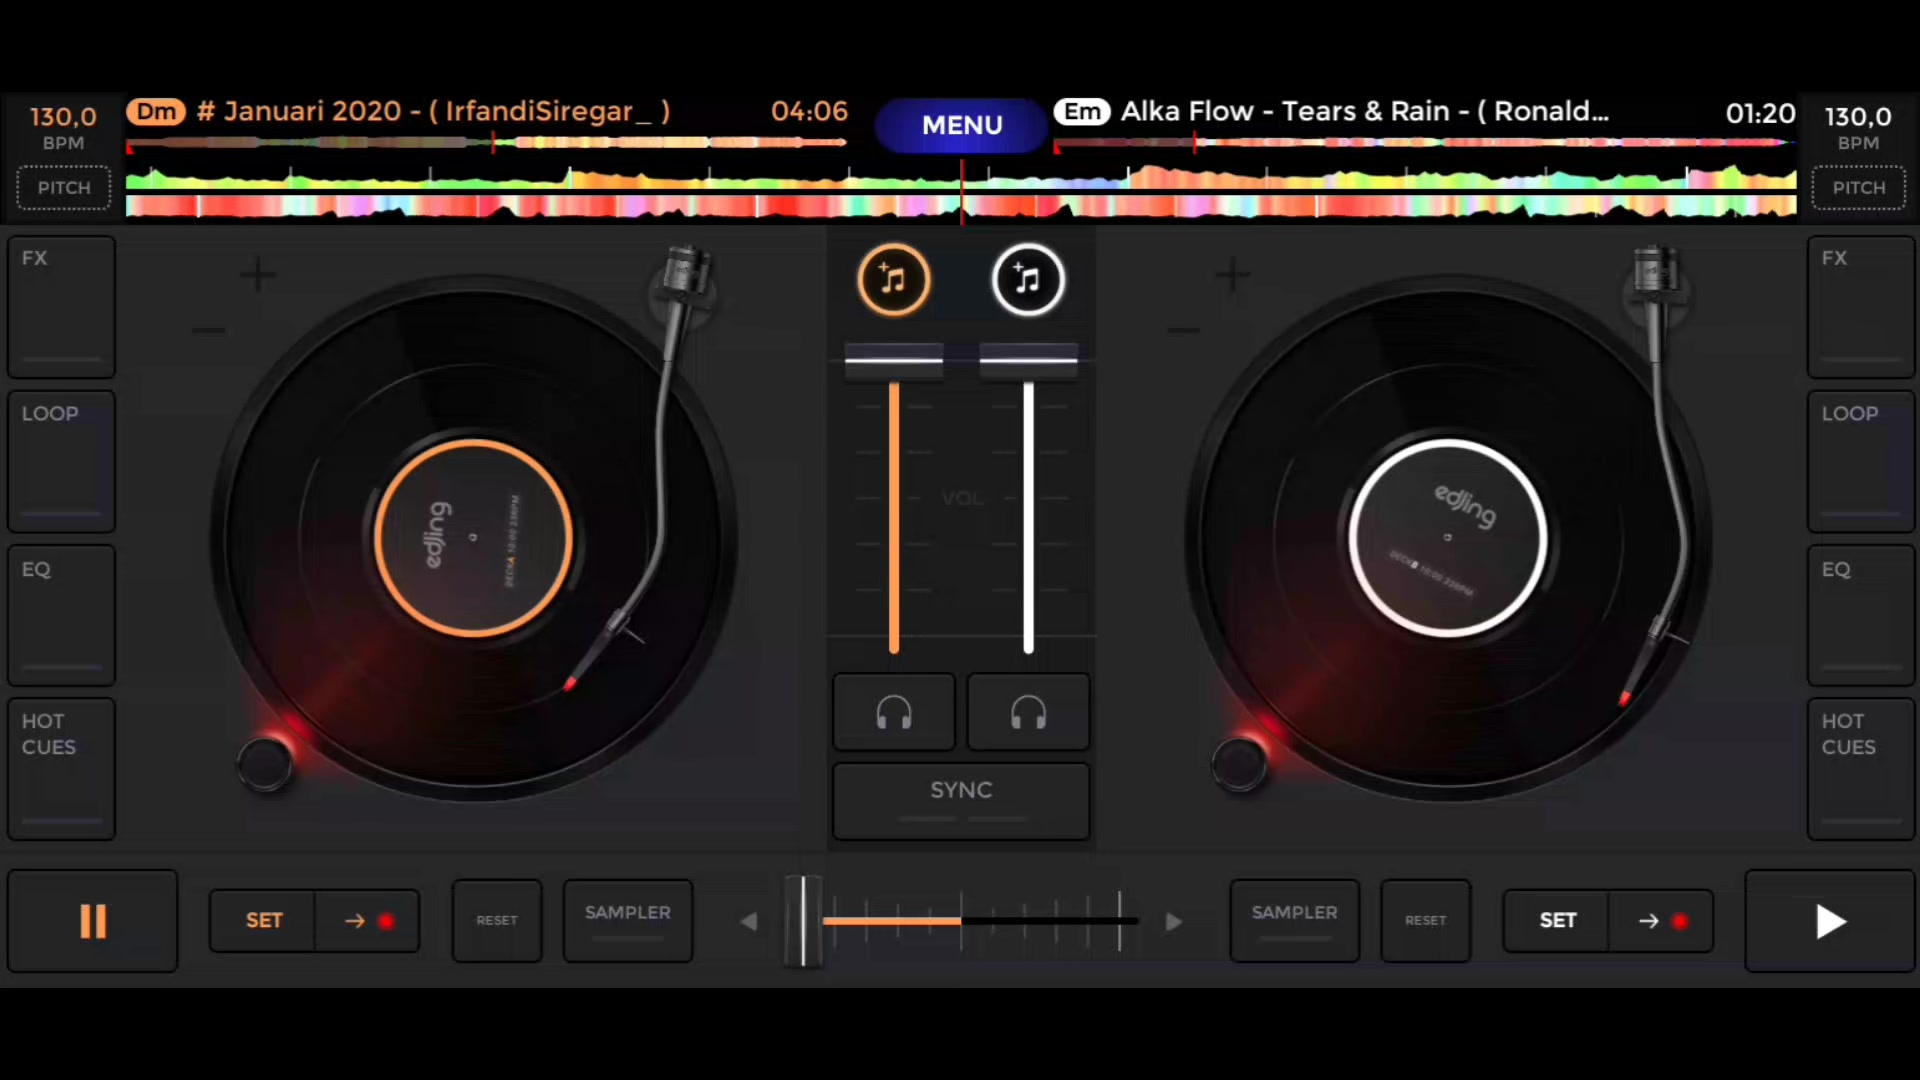1920x1080 pixels.
Task: Click the orange left volume fader
Action: point(894,360)
